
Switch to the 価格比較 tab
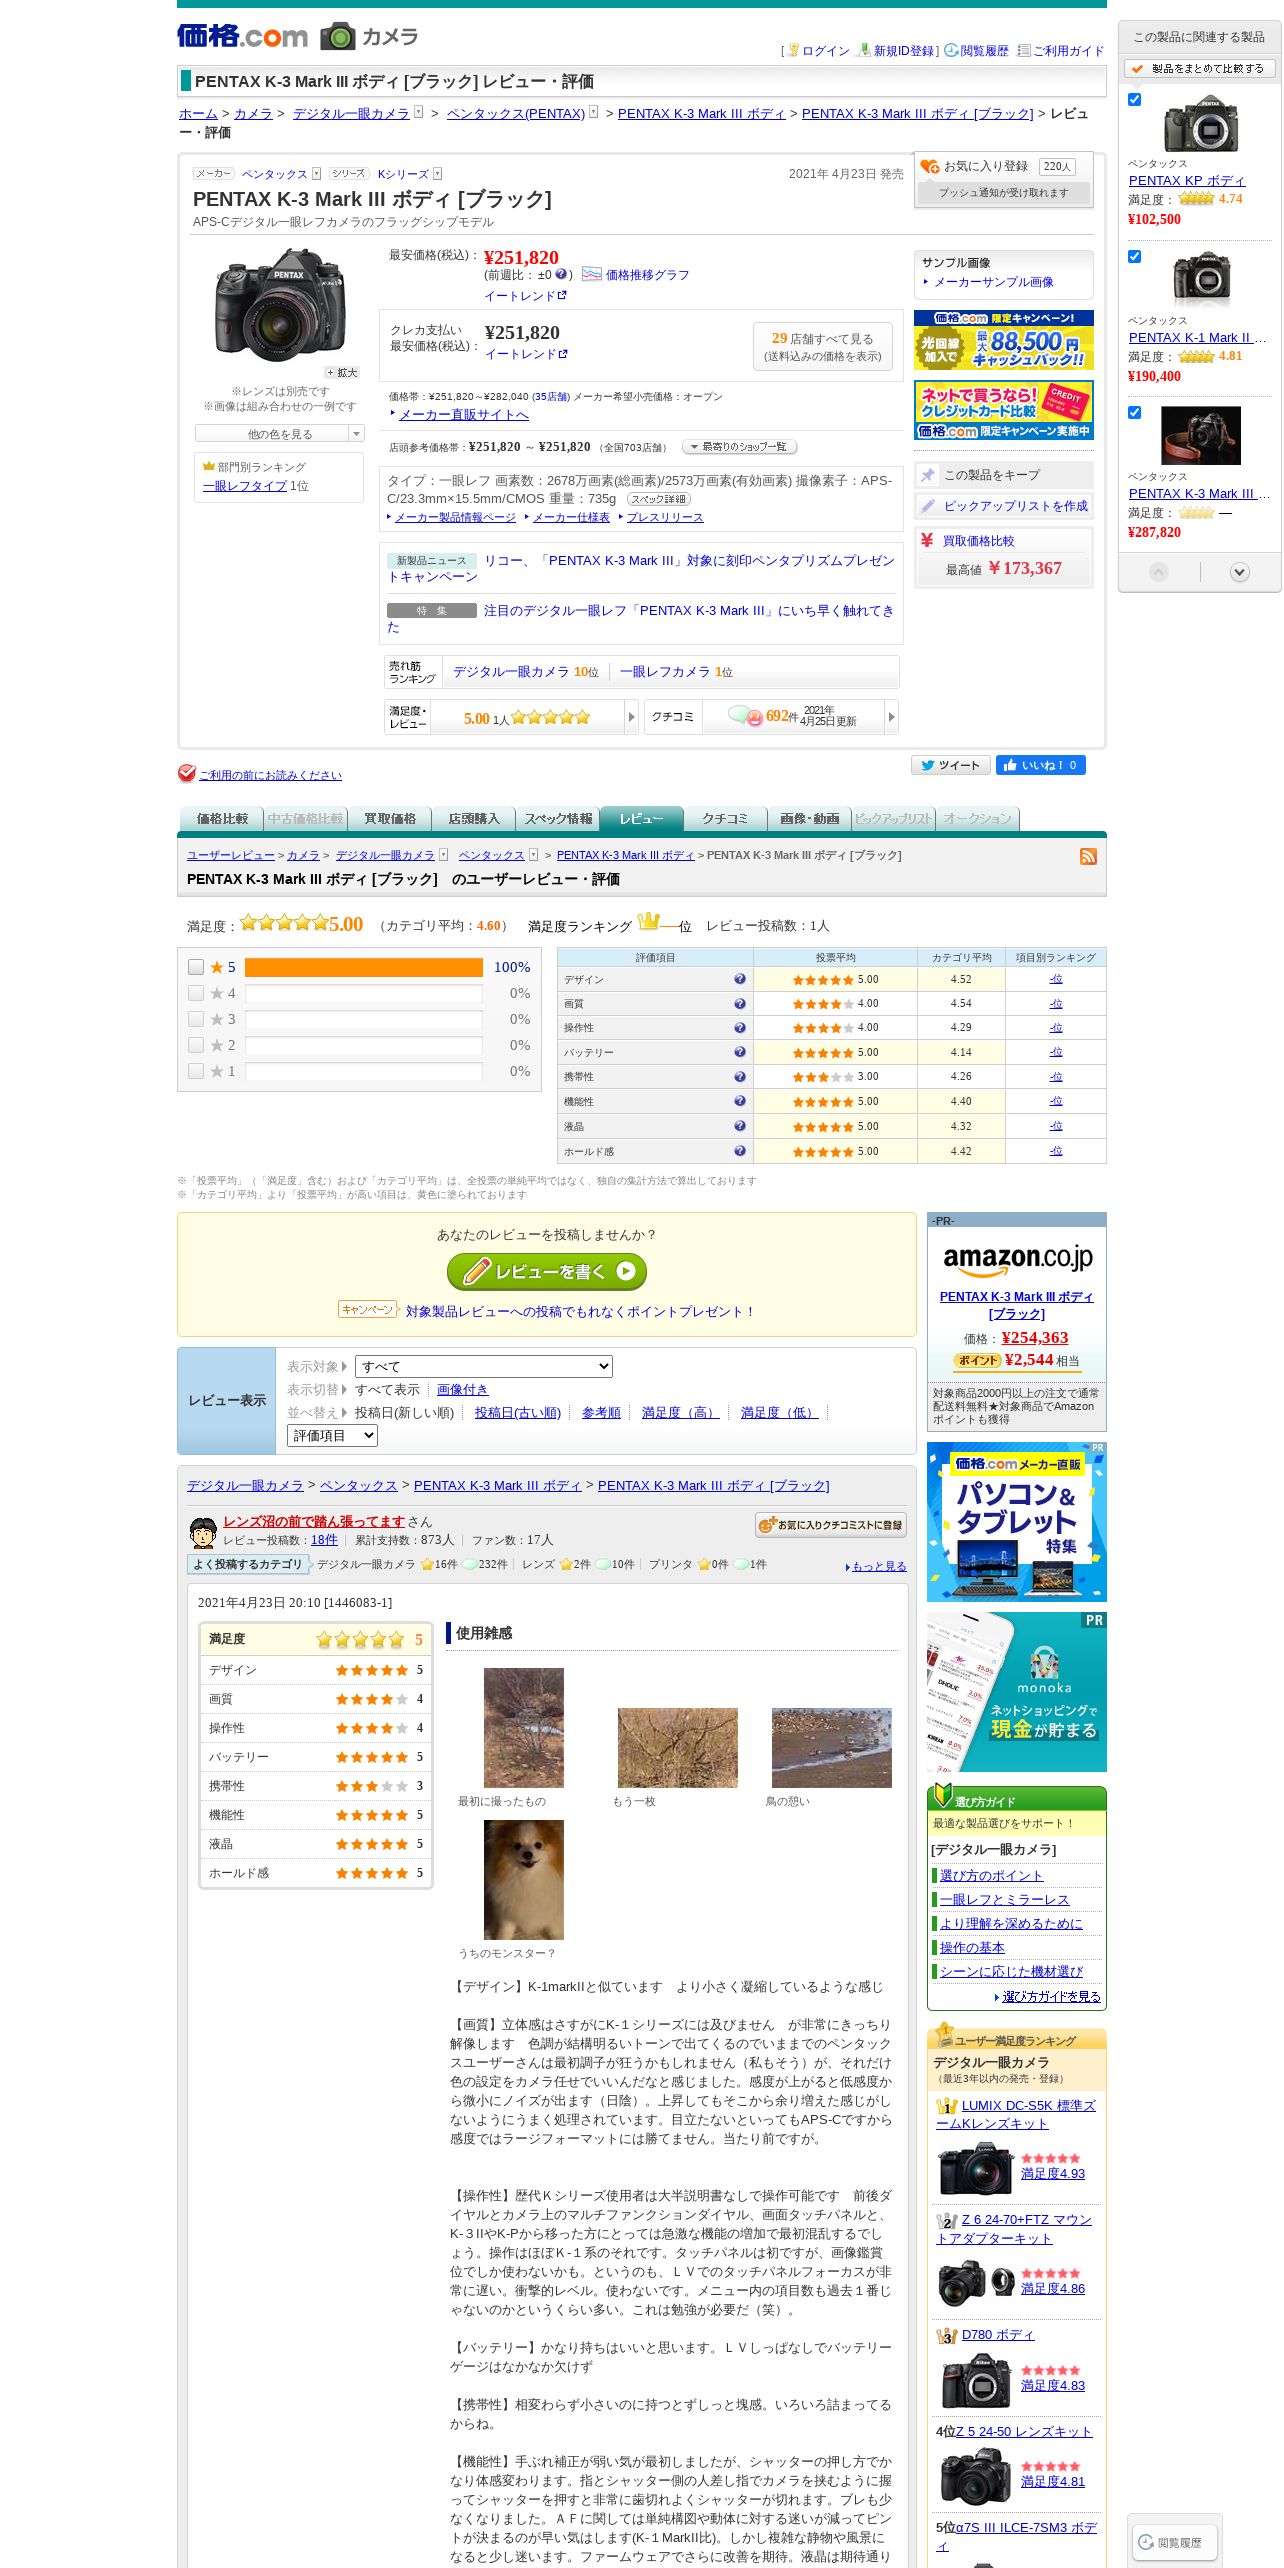tap(222, 819)
